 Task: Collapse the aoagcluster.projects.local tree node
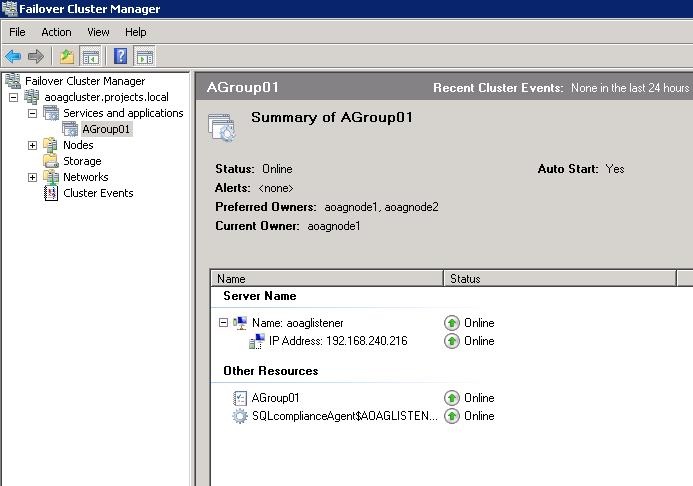coord(14,97)
